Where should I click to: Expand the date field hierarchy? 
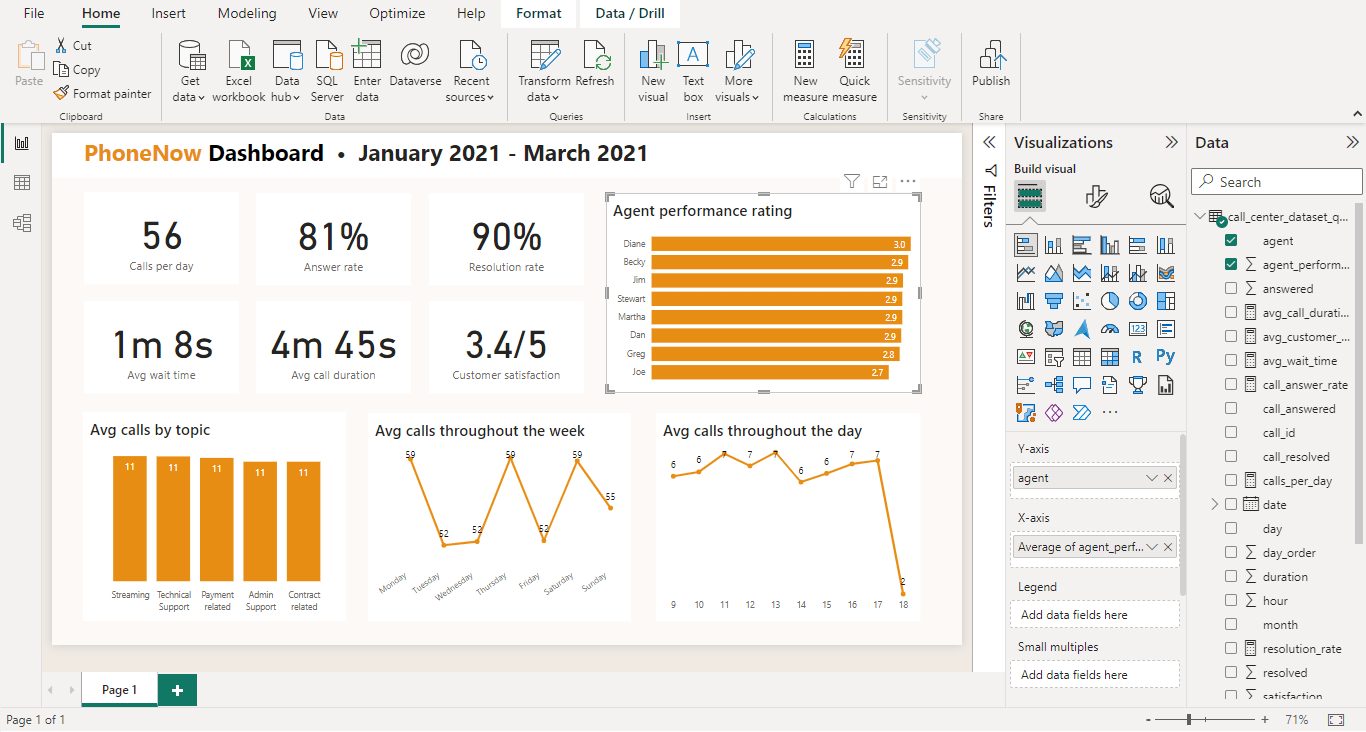tap(1215, 504)
